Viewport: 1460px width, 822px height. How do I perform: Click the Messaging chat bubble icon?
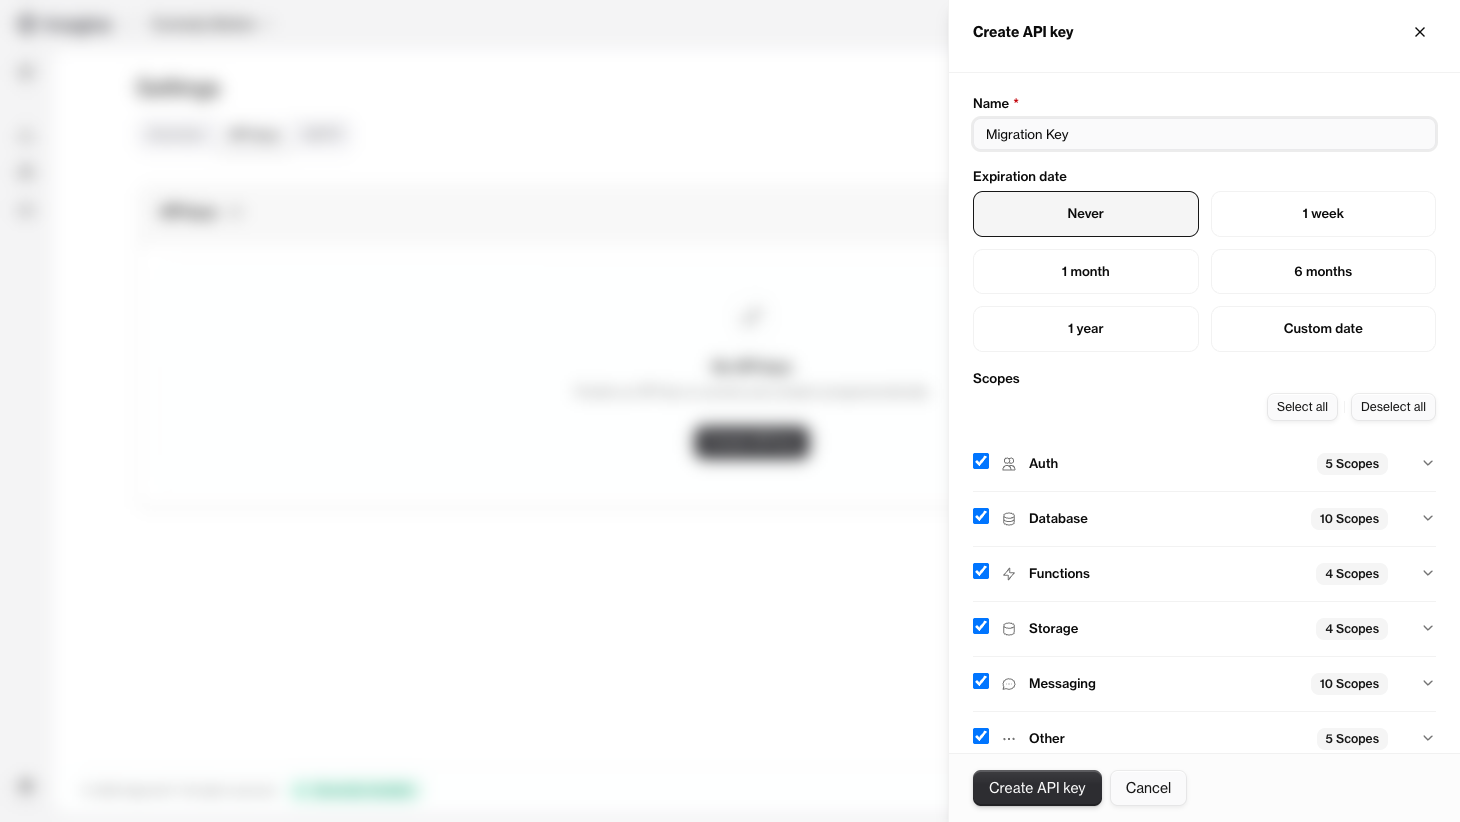[1008, 683]
